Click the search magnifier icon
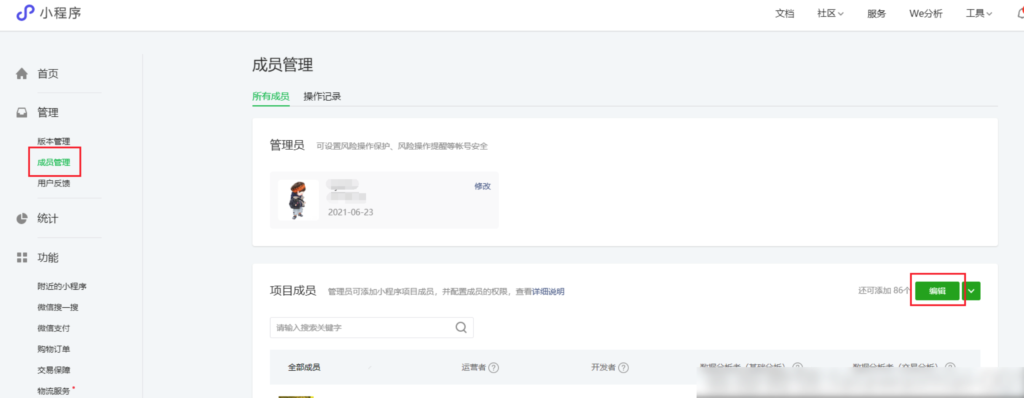The height and width of the screenshot is (398, 1024). [x=461, y=327]
